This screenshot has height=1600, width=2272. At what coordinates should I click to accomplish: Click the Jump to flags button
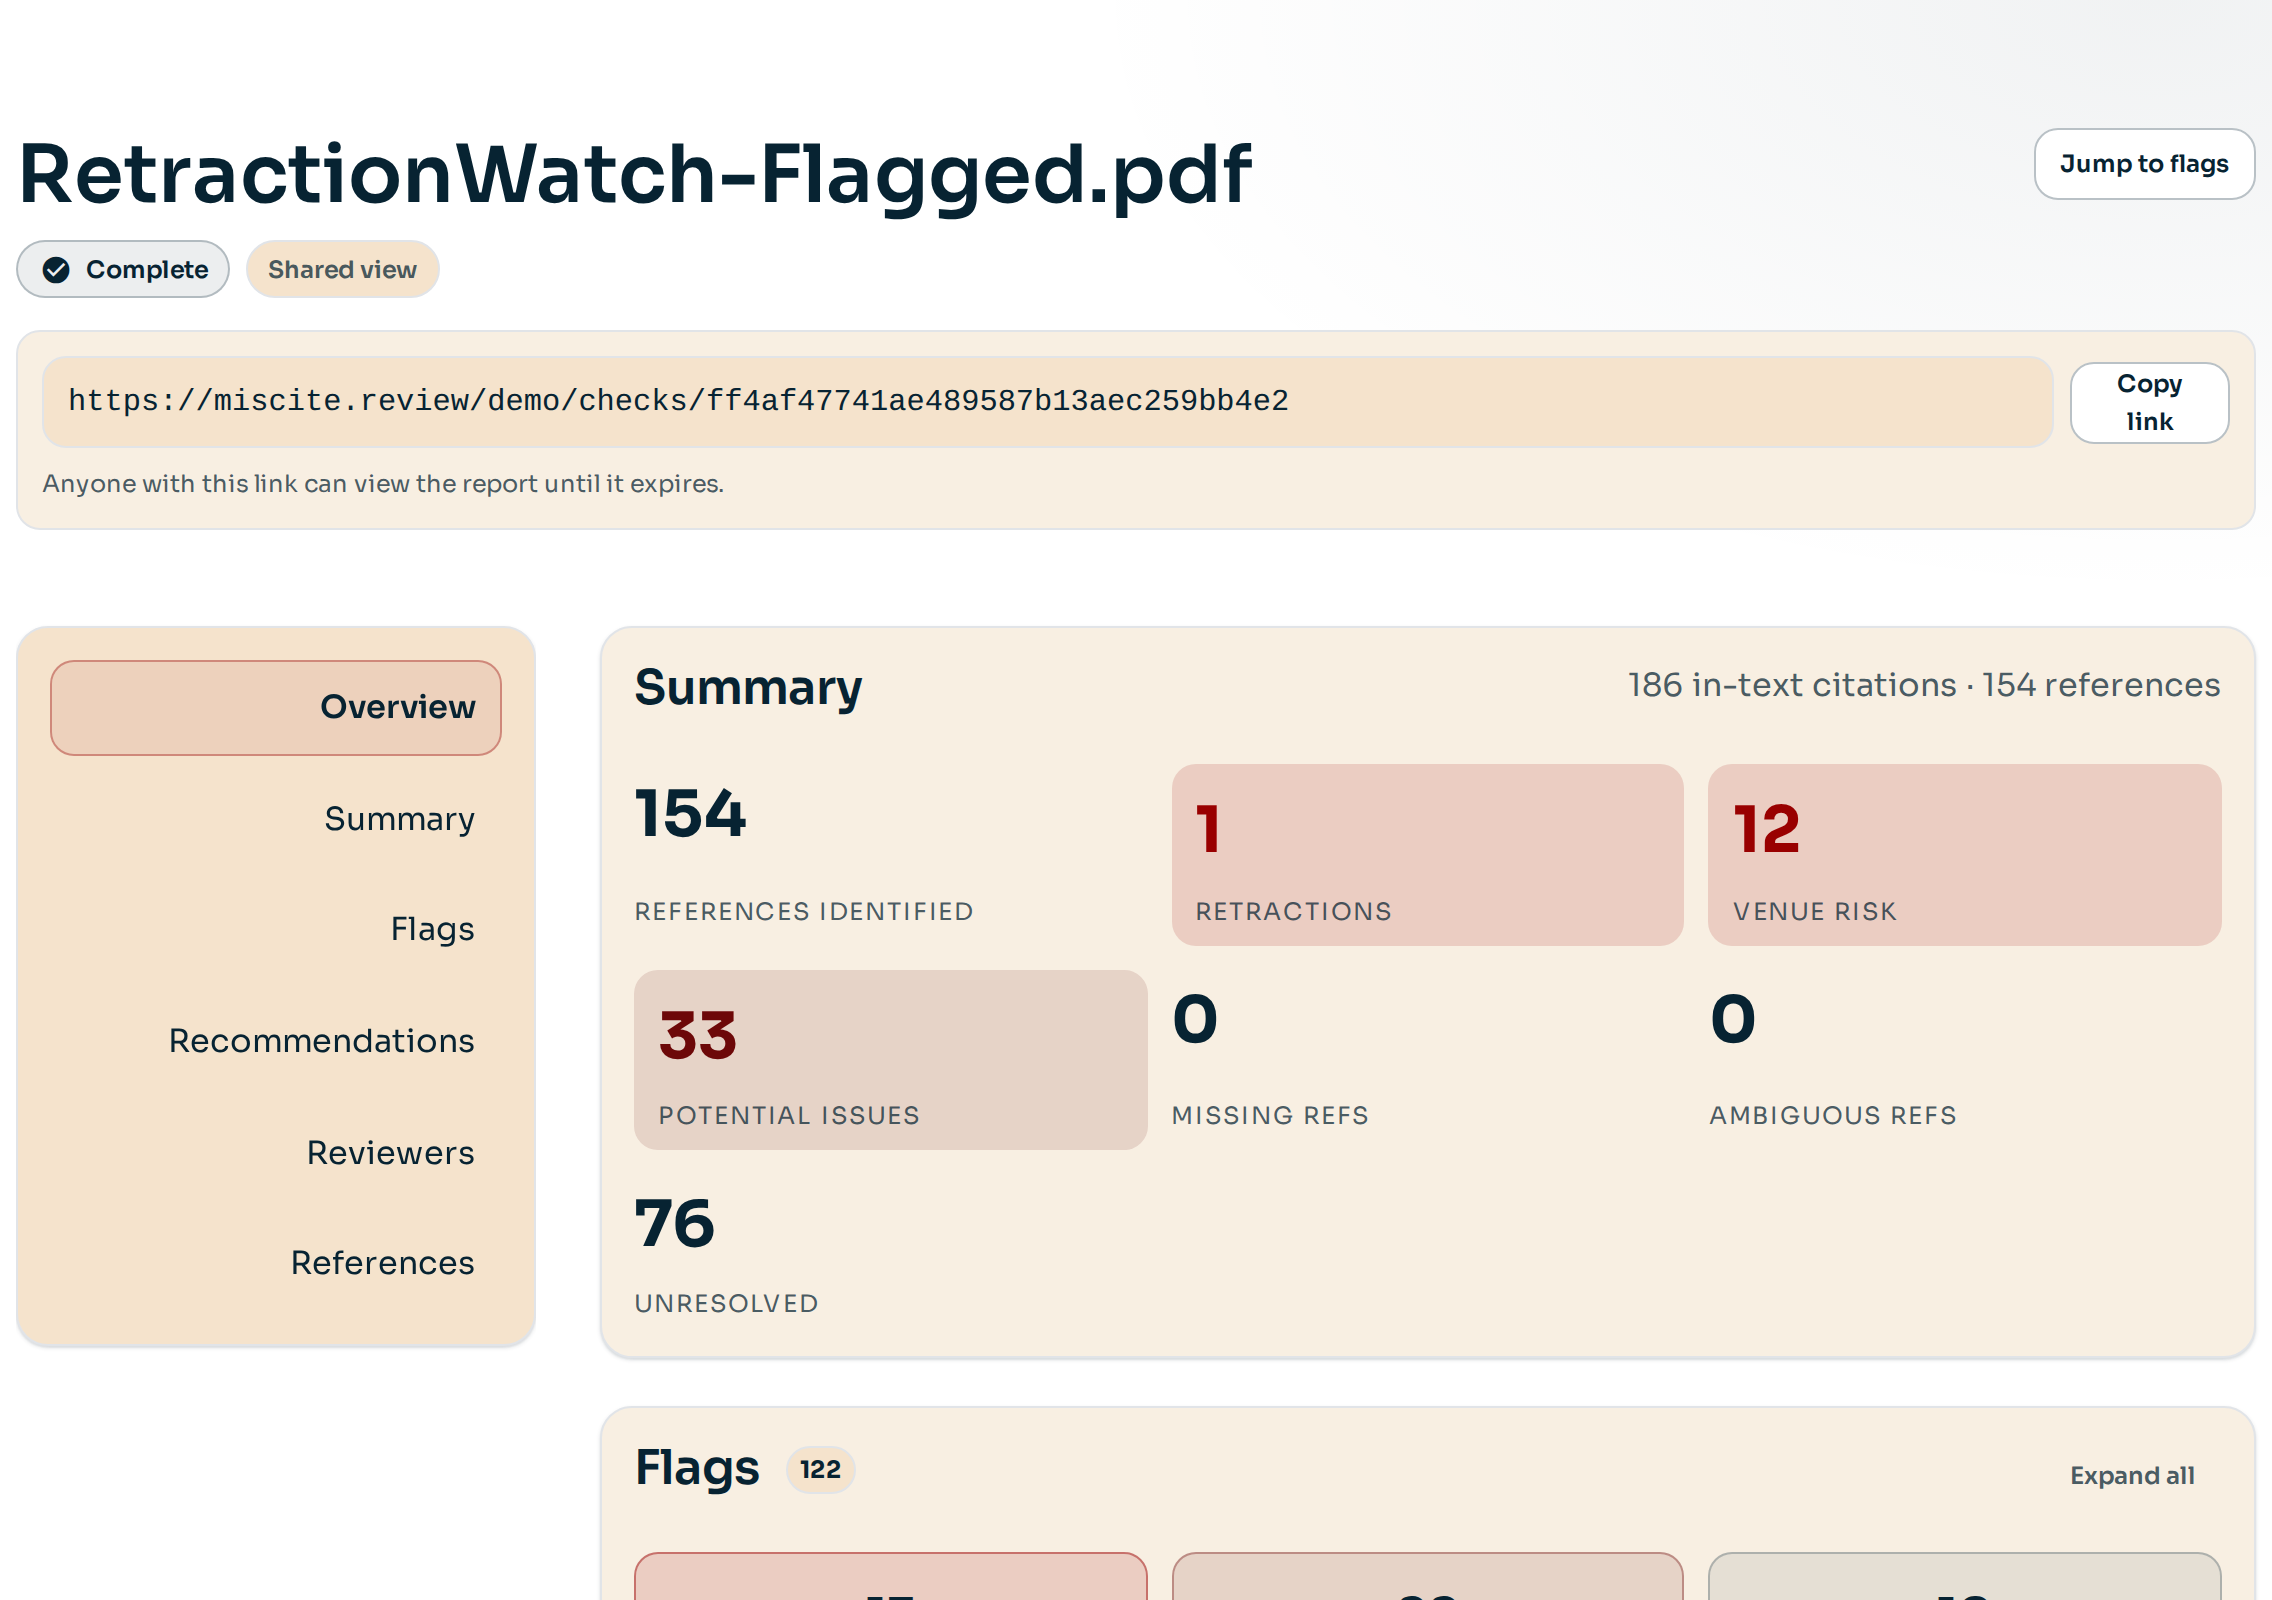(2143, 164)
